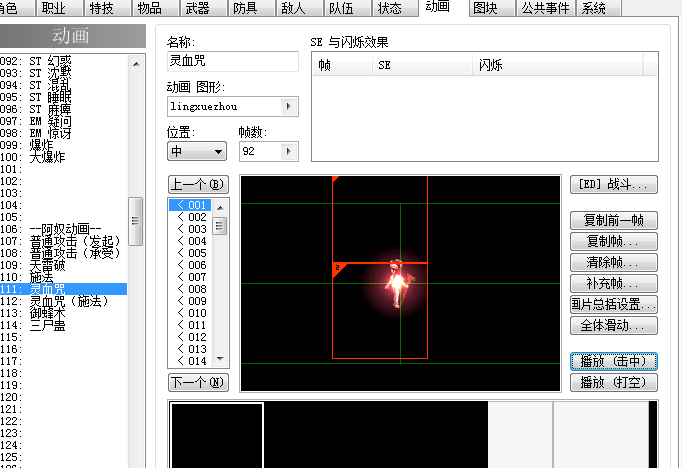The height and width of the screenshot is (468, 682).
Task: Switch to the 队伍 tab
Action: tap(347, 8)
